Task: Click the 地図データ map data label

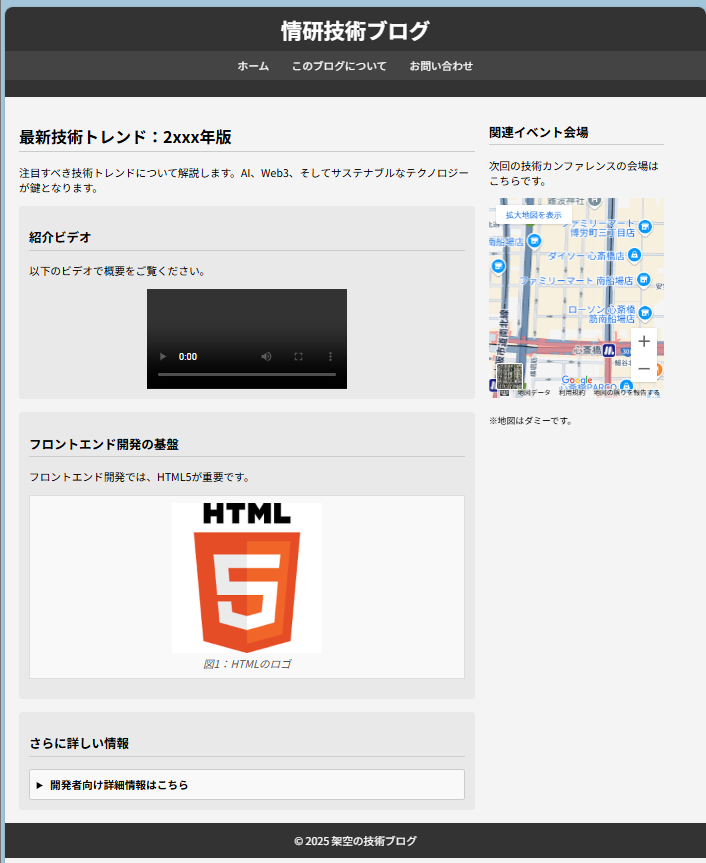Action: [x=534, y=393]
